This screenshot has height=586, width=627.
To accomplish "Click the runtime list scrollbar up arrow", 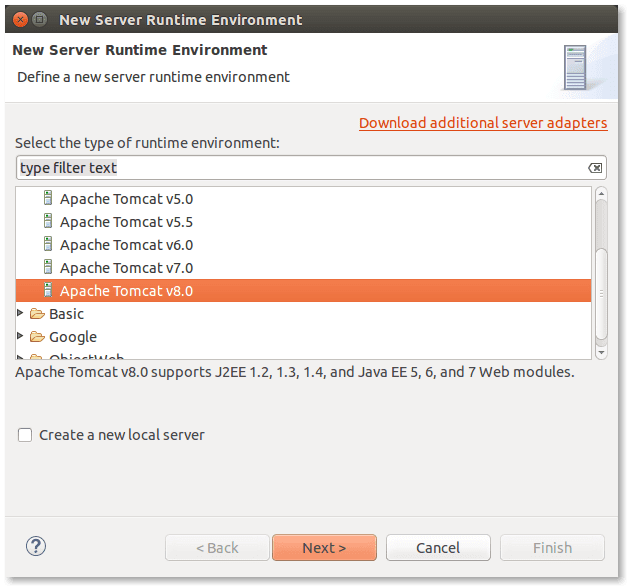I will point(601,194).
